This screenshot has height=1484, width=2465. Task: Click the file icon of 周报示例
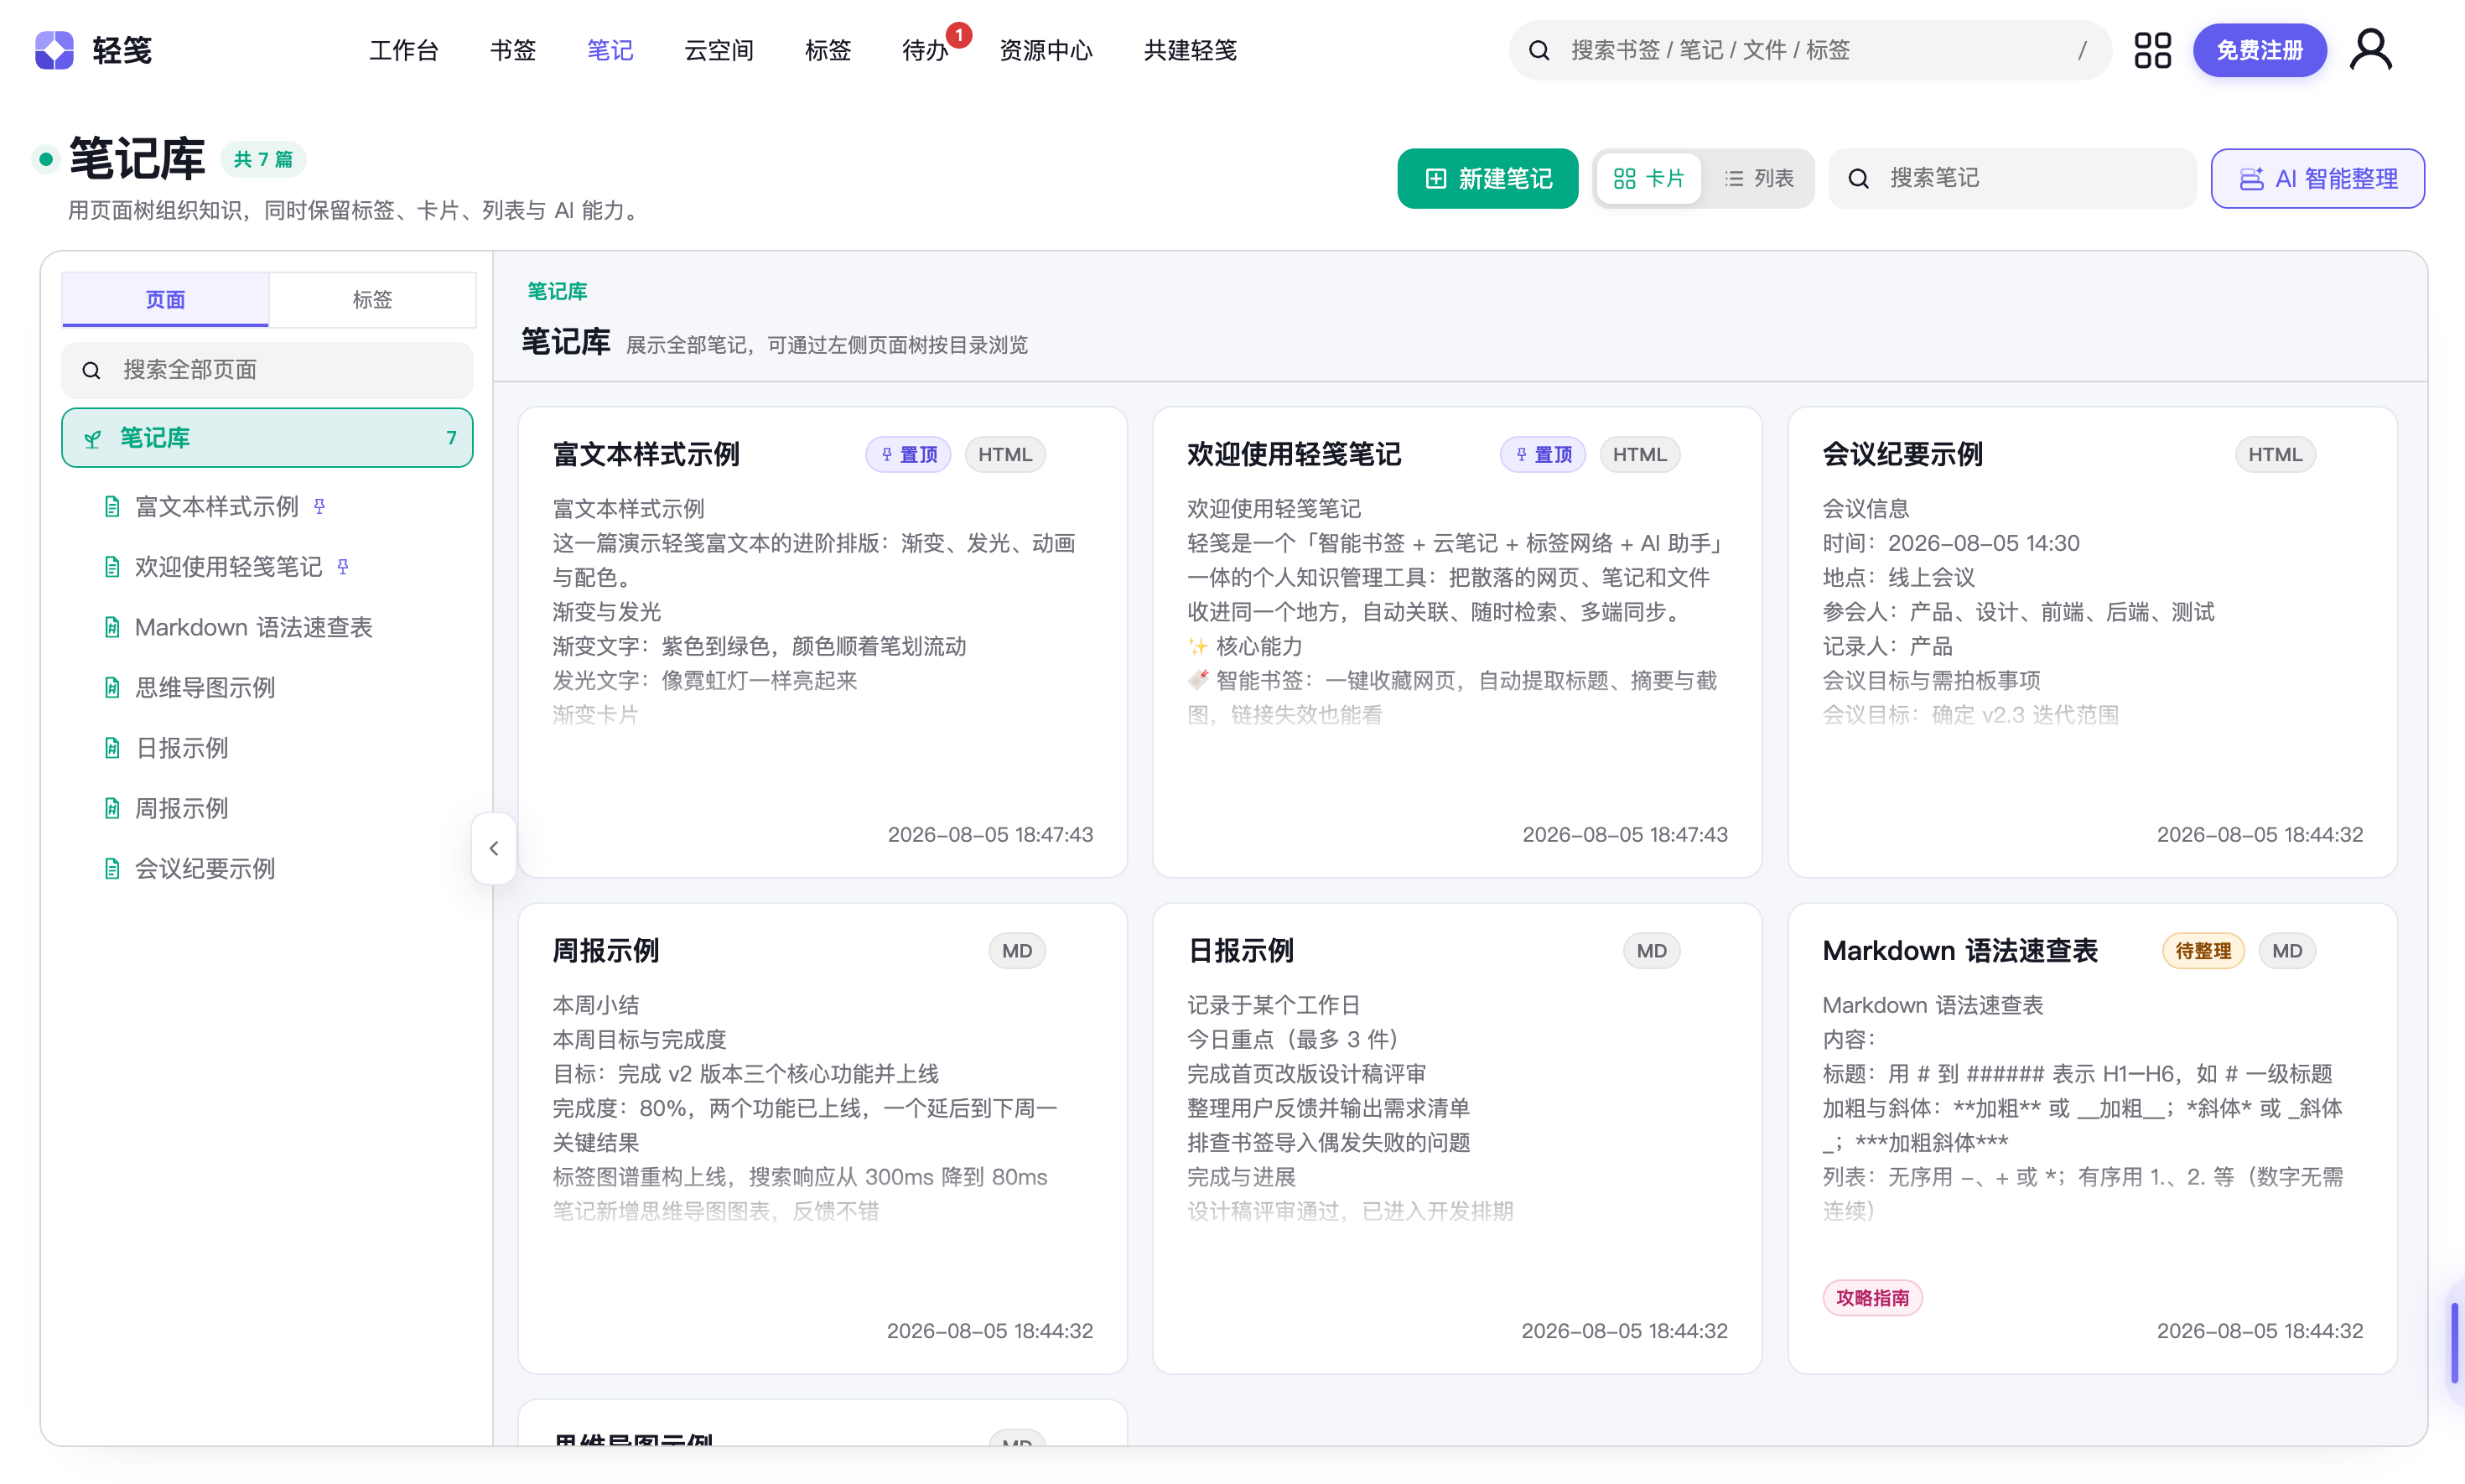tap(112, 807)
